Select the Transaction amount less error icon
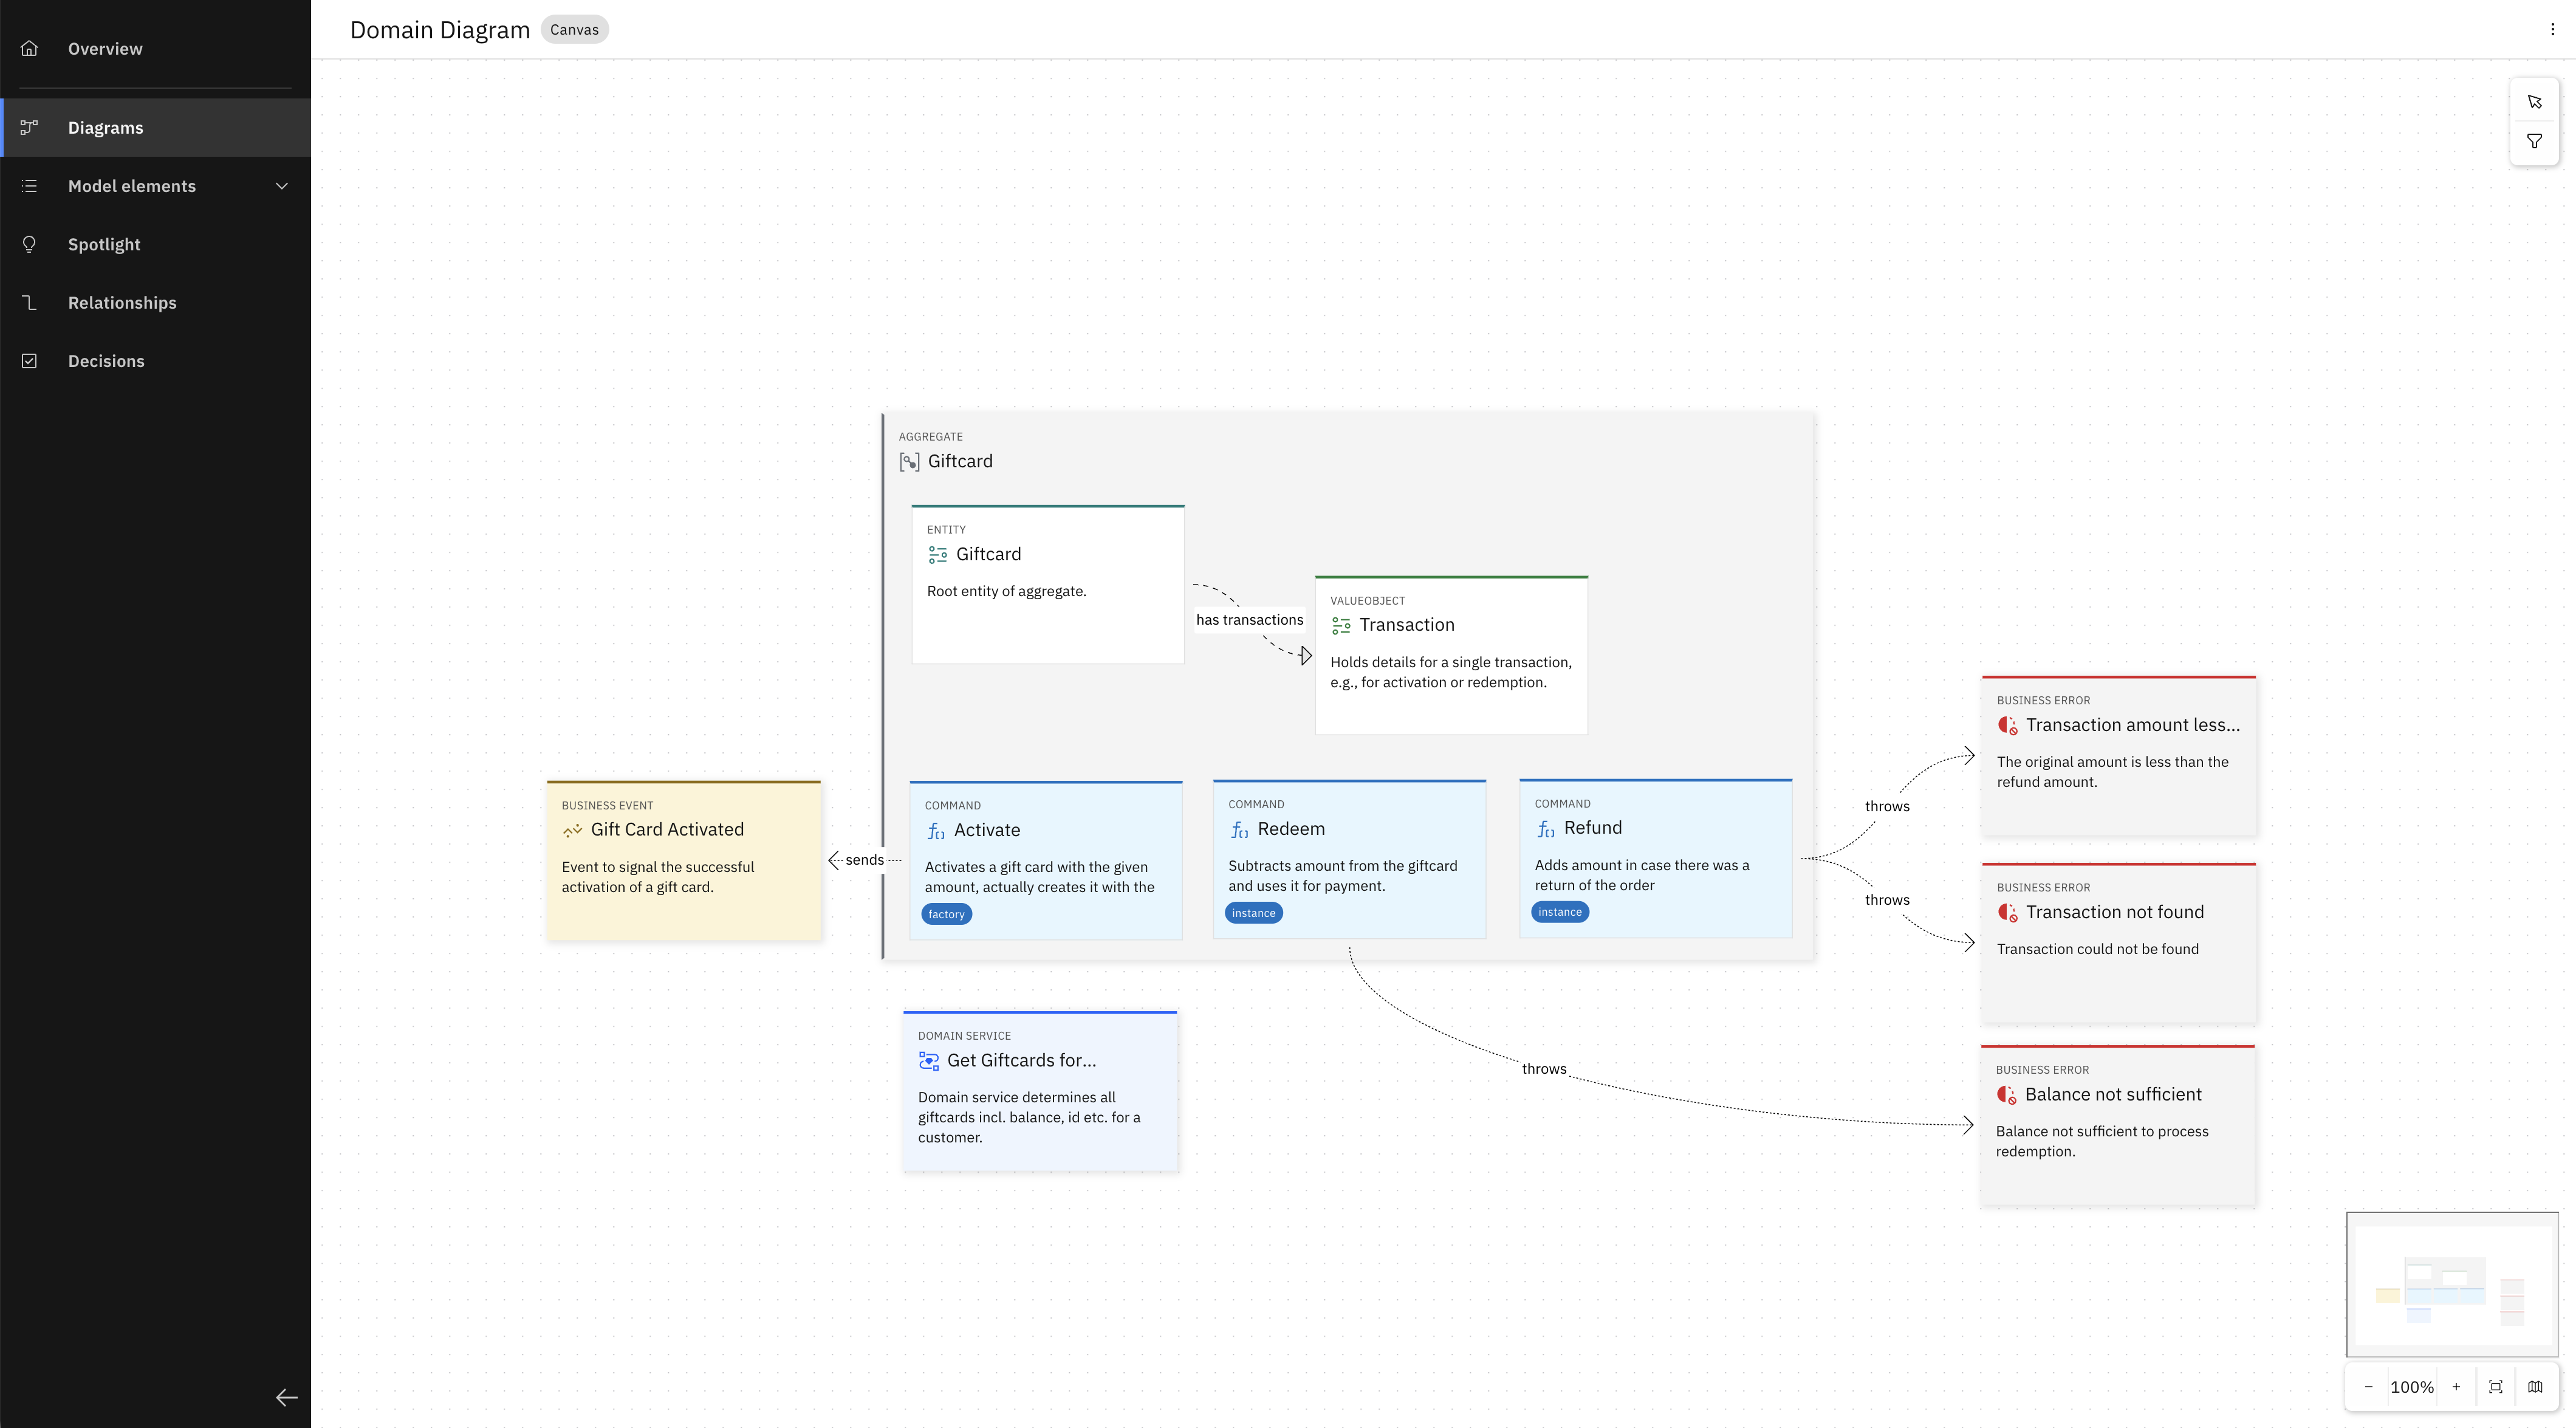 (x=2007, y=726)
